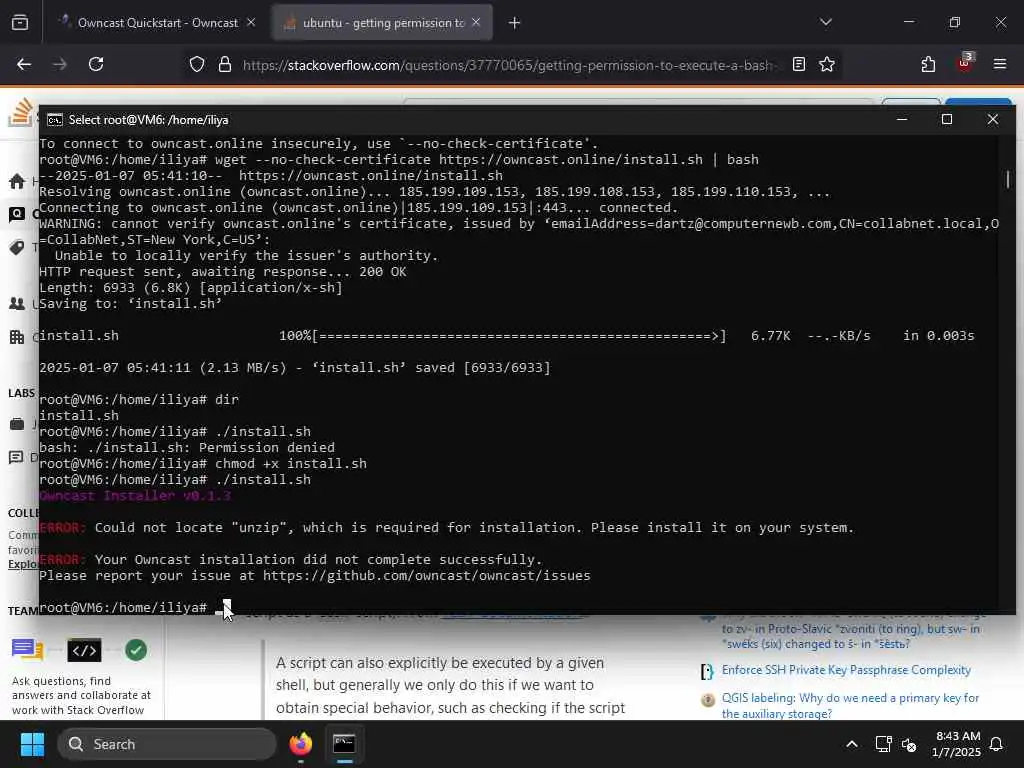Open the Firefox extensions puzzle icon
Image resolution: width=1024 pixels, height=768 pixels.
(928, 64)
